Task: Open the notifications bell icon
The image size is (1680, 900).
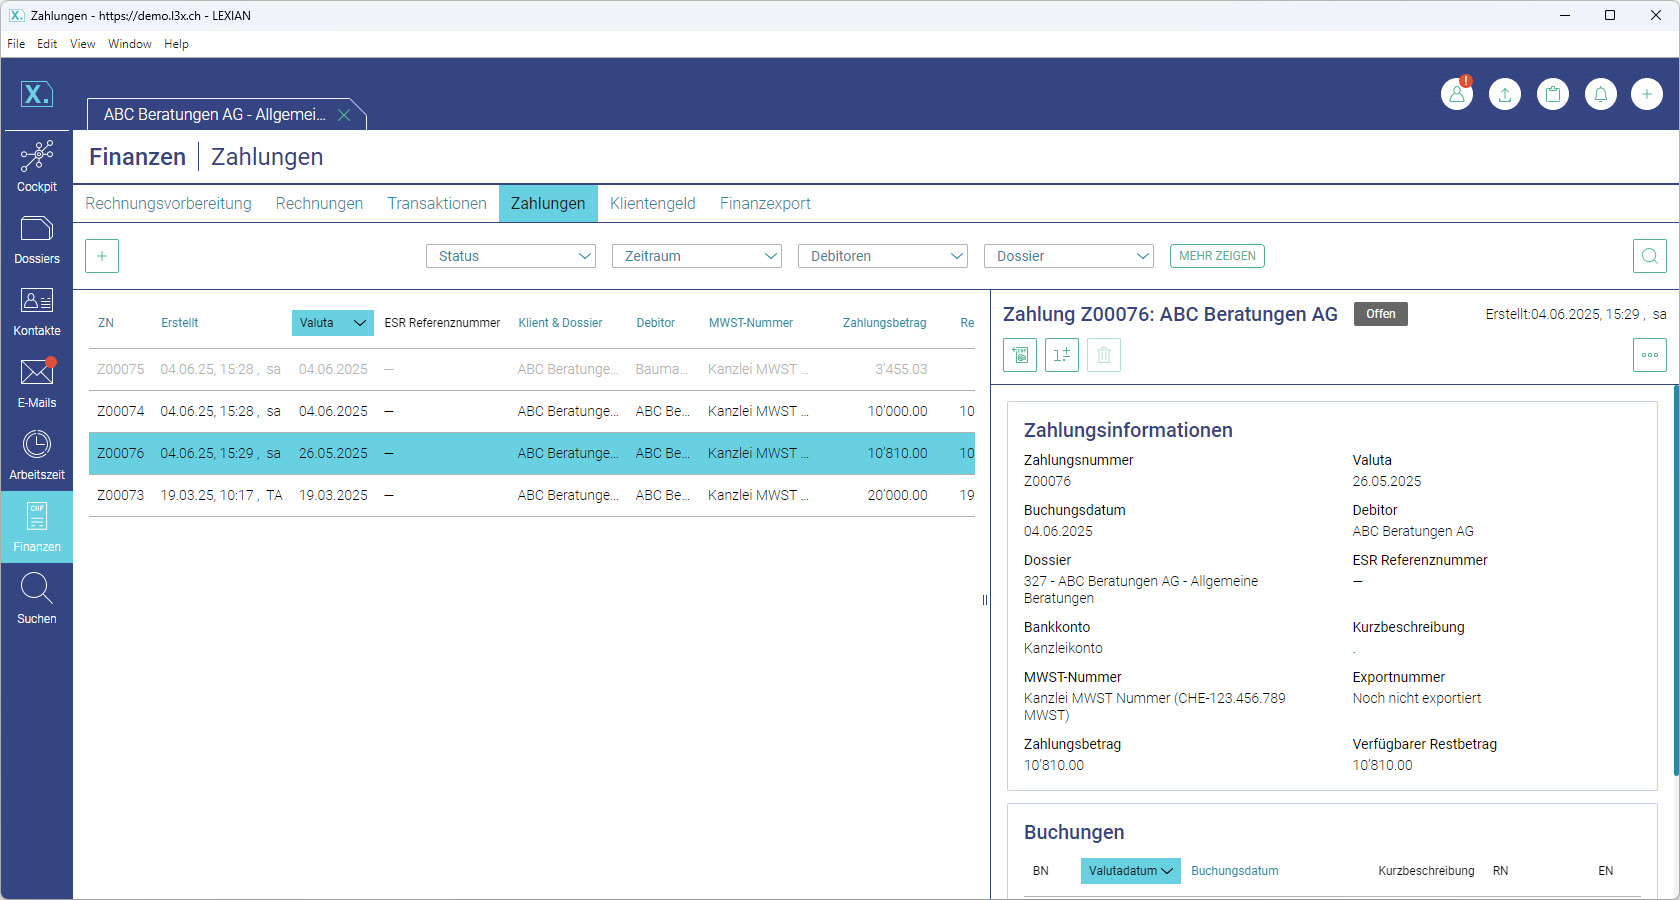Action: coord(1601,94)
